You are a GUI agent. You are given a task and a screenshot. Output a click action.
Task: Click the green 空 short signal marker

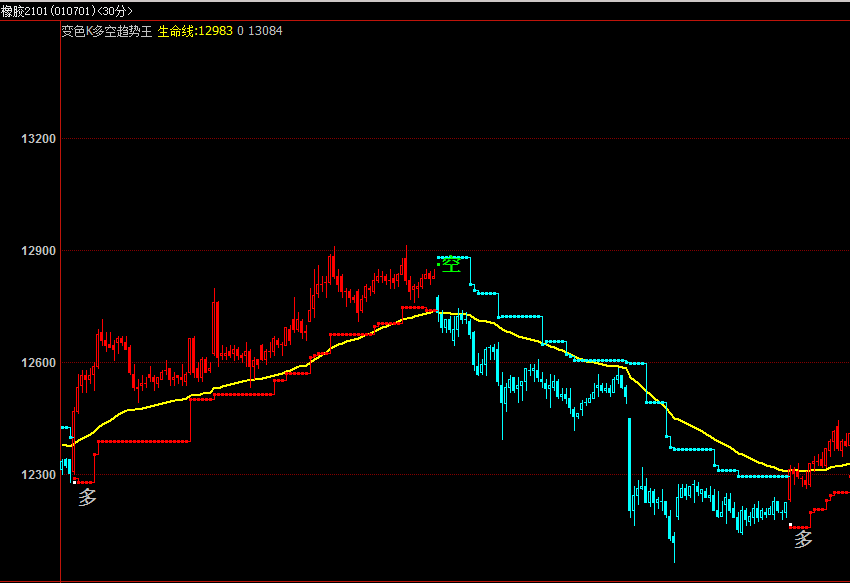[x=451, y=264]
